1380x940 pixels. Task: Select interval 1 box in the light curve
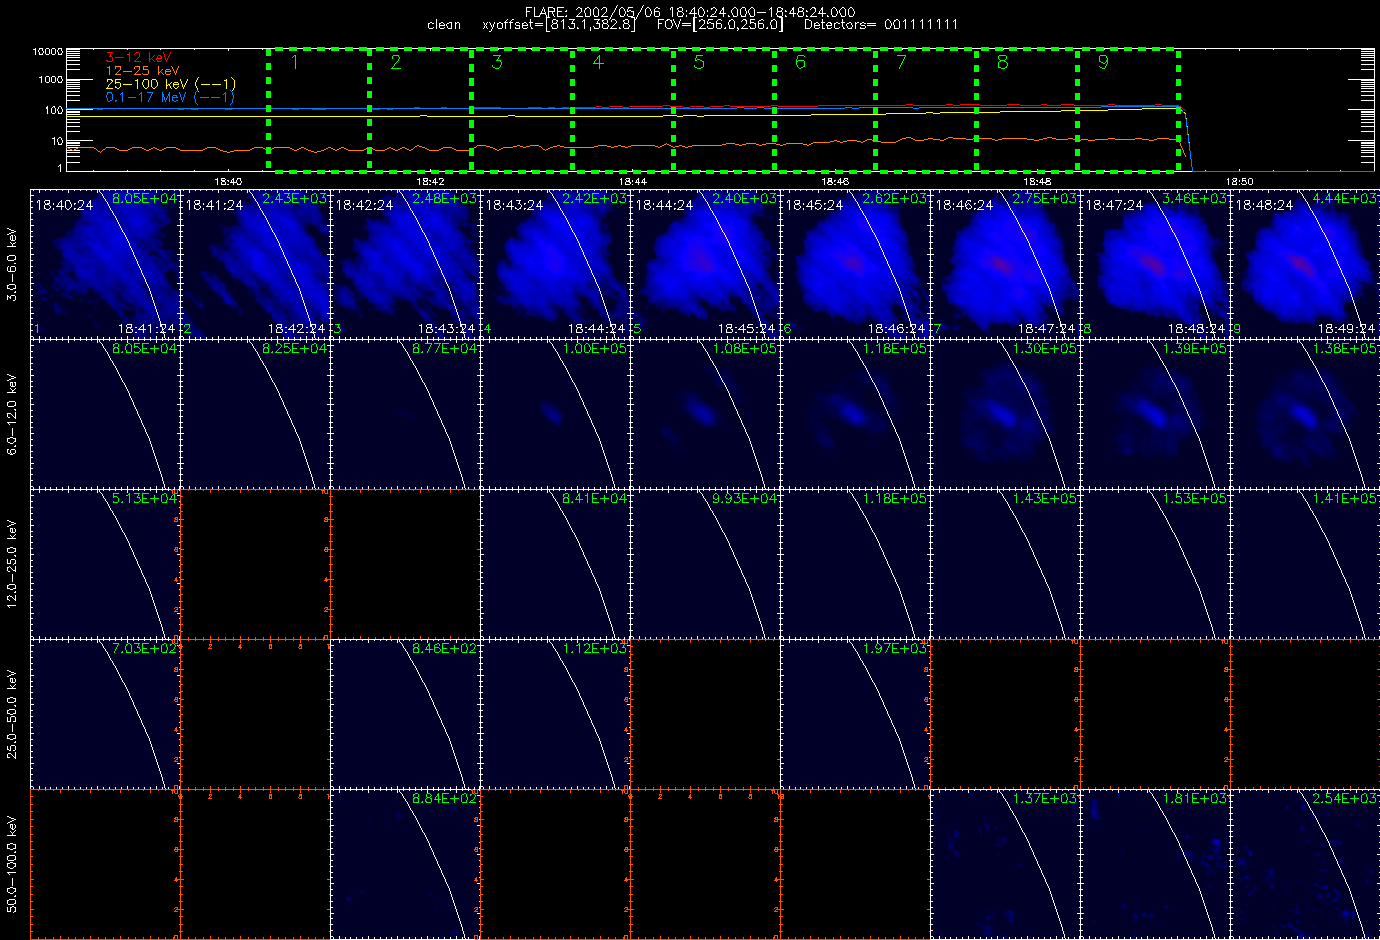[318, 109]
